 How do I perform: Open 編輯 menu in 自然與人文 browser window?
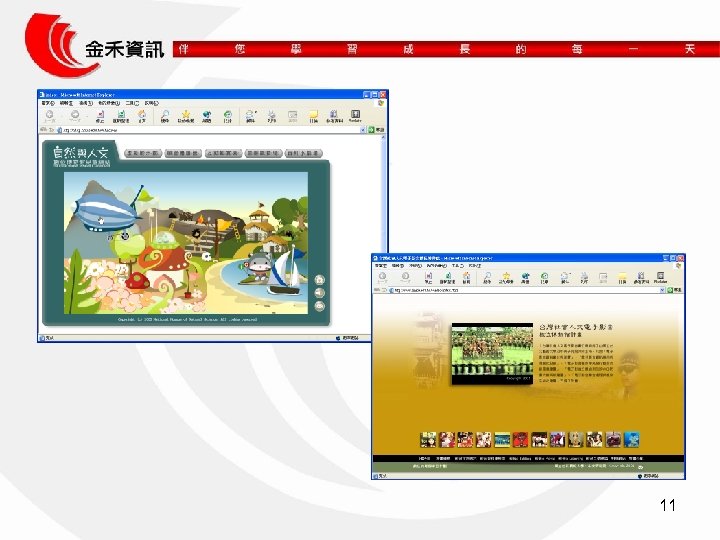coord(67,103)
